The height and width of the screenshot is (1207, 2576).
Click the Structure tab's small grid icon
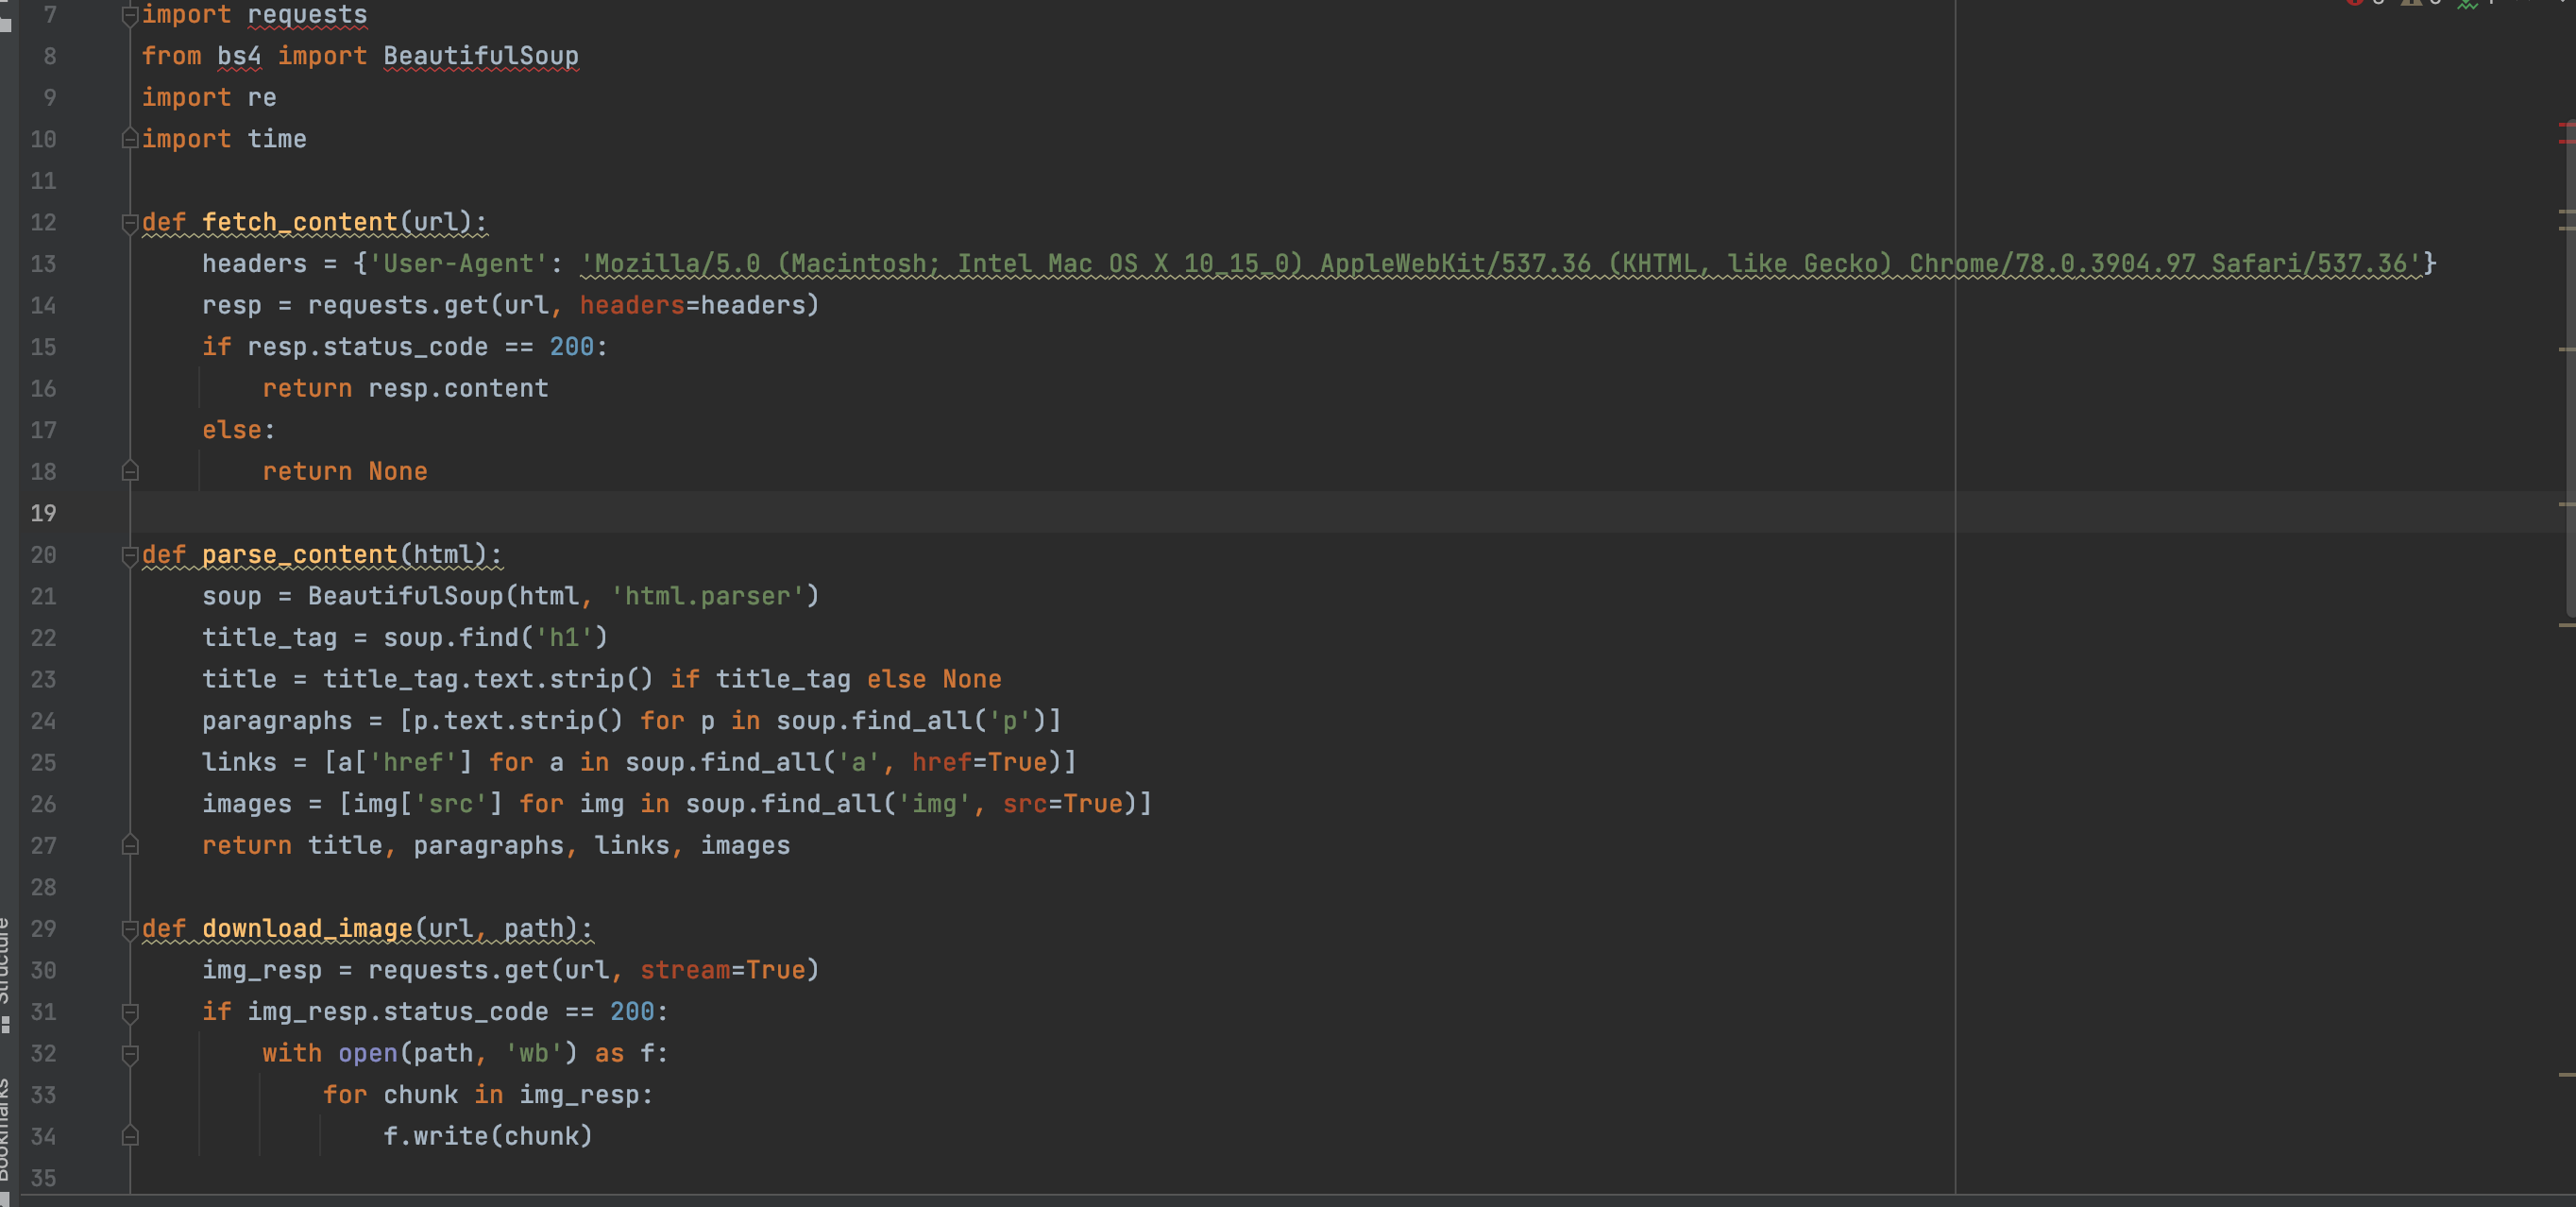pyautogui.click(x=5, y=1024)
